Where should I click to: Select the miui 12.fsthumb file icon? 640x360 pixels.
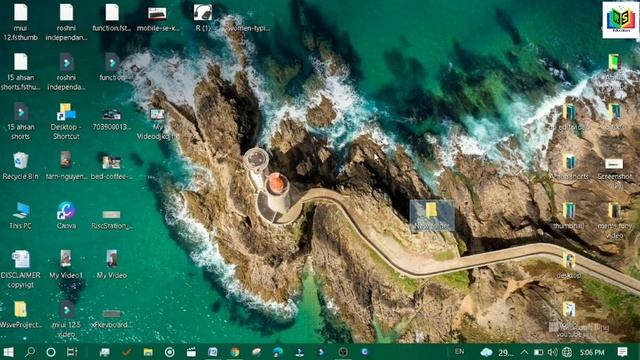(20, 13)
